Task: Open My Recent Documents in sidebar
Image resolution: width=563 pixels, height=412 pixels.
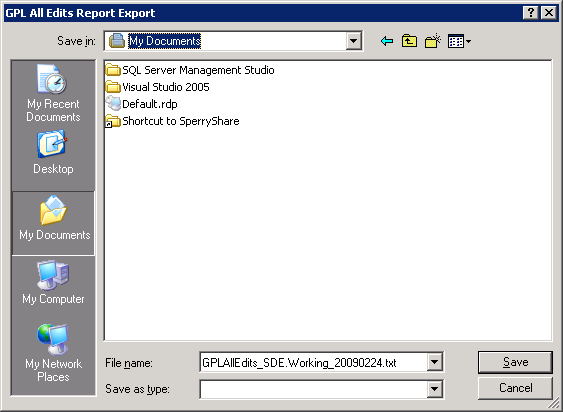Action: click(x=53, y=93)
